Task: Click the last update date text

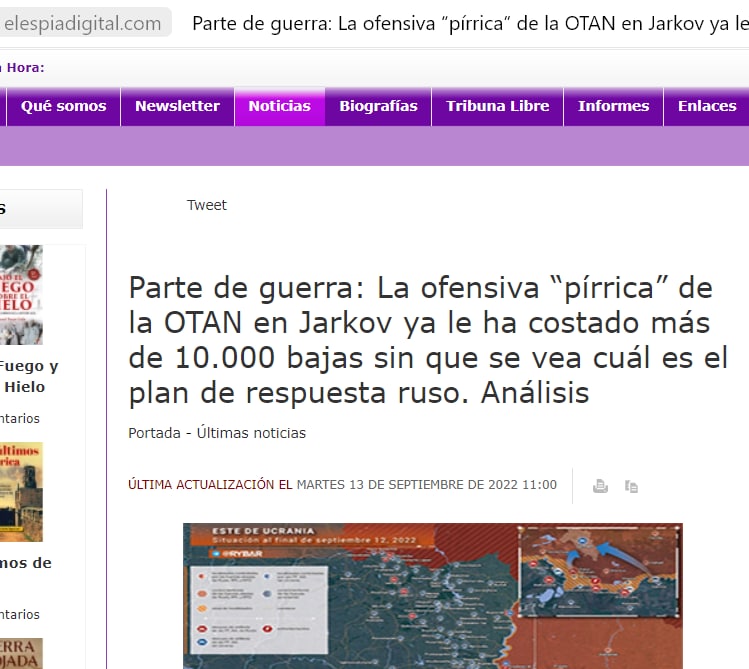Action: (342, 485)
